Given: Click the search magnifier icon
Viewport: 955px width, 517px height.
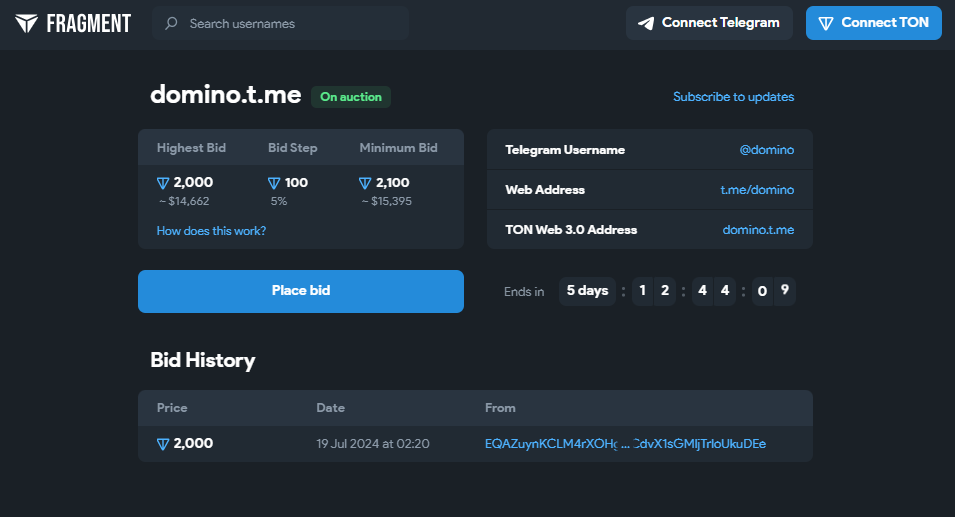Looking at the screenshot, I should (171, 23).
